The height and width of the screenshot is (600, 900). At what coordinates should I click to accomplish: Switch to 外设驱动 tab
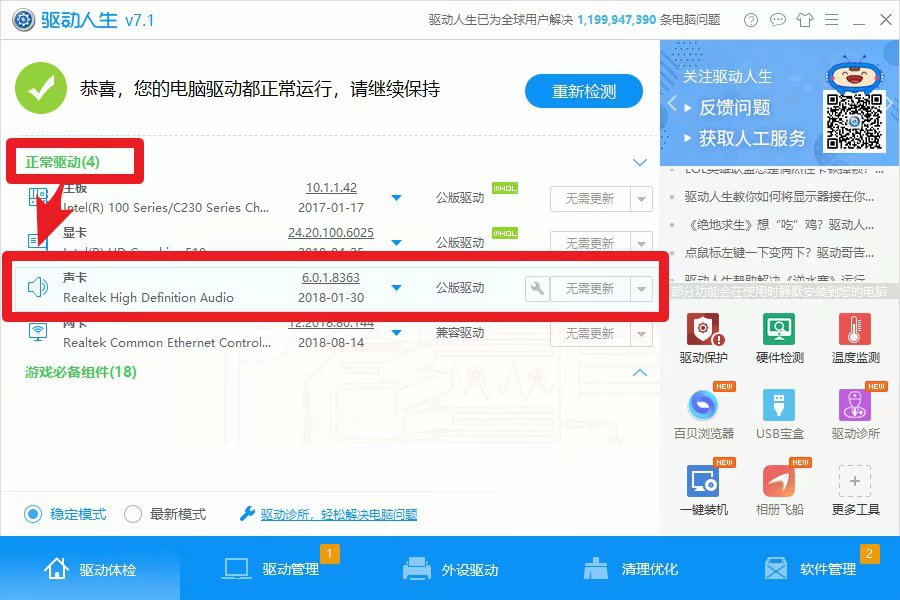450,568
